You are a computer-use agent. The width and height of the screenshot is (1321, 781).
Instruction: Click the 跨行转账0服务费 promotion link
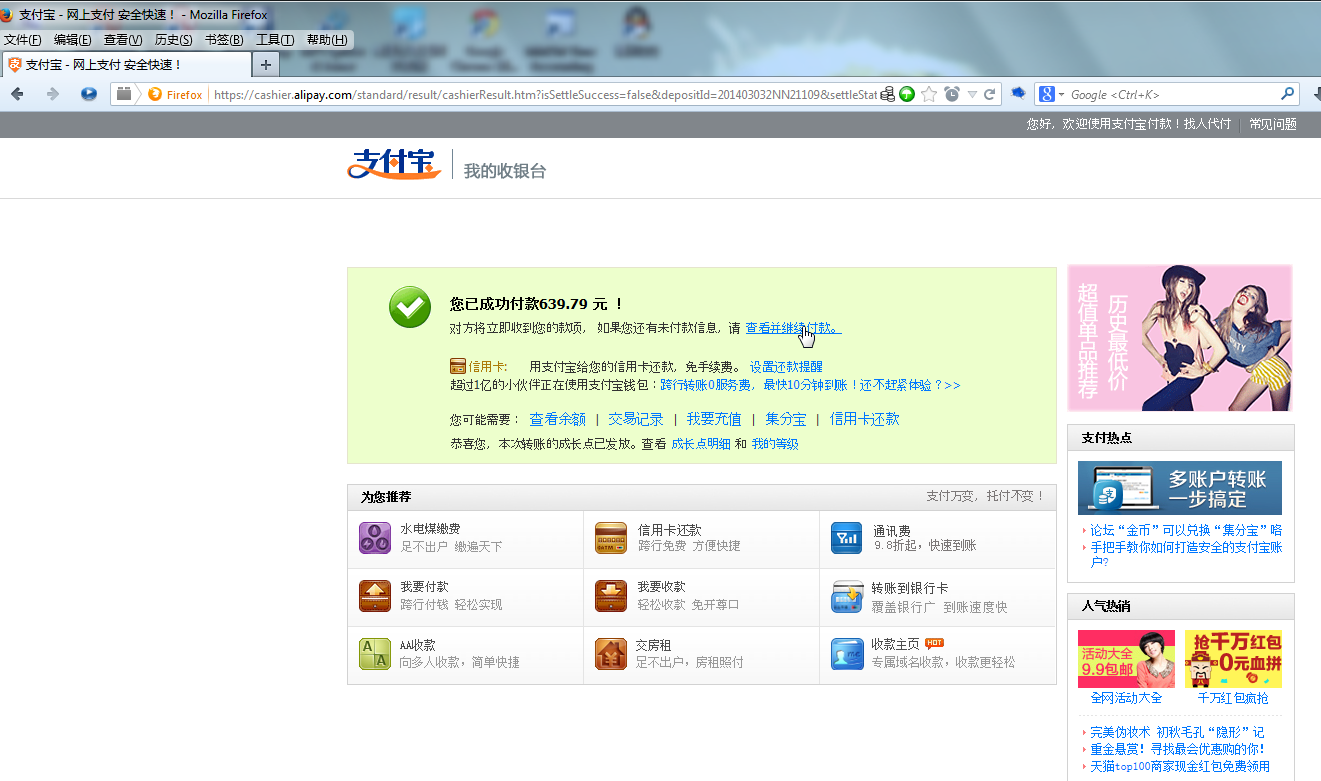pyautogui.click(x=810, y=385)
